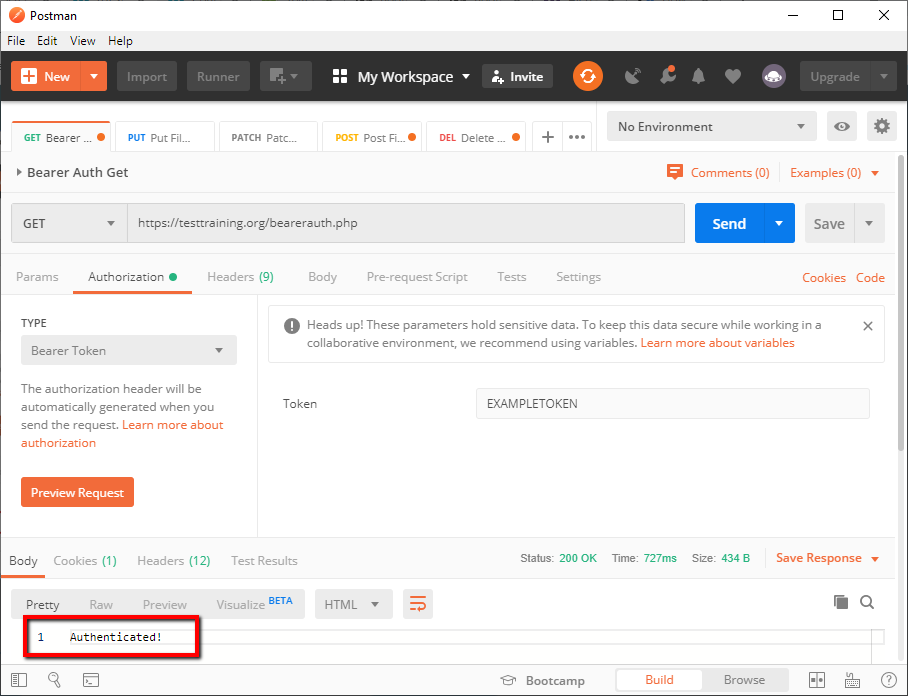Screen dimensions: 908x696
Task: Open the Params tab
Action: tap(37, 277)
